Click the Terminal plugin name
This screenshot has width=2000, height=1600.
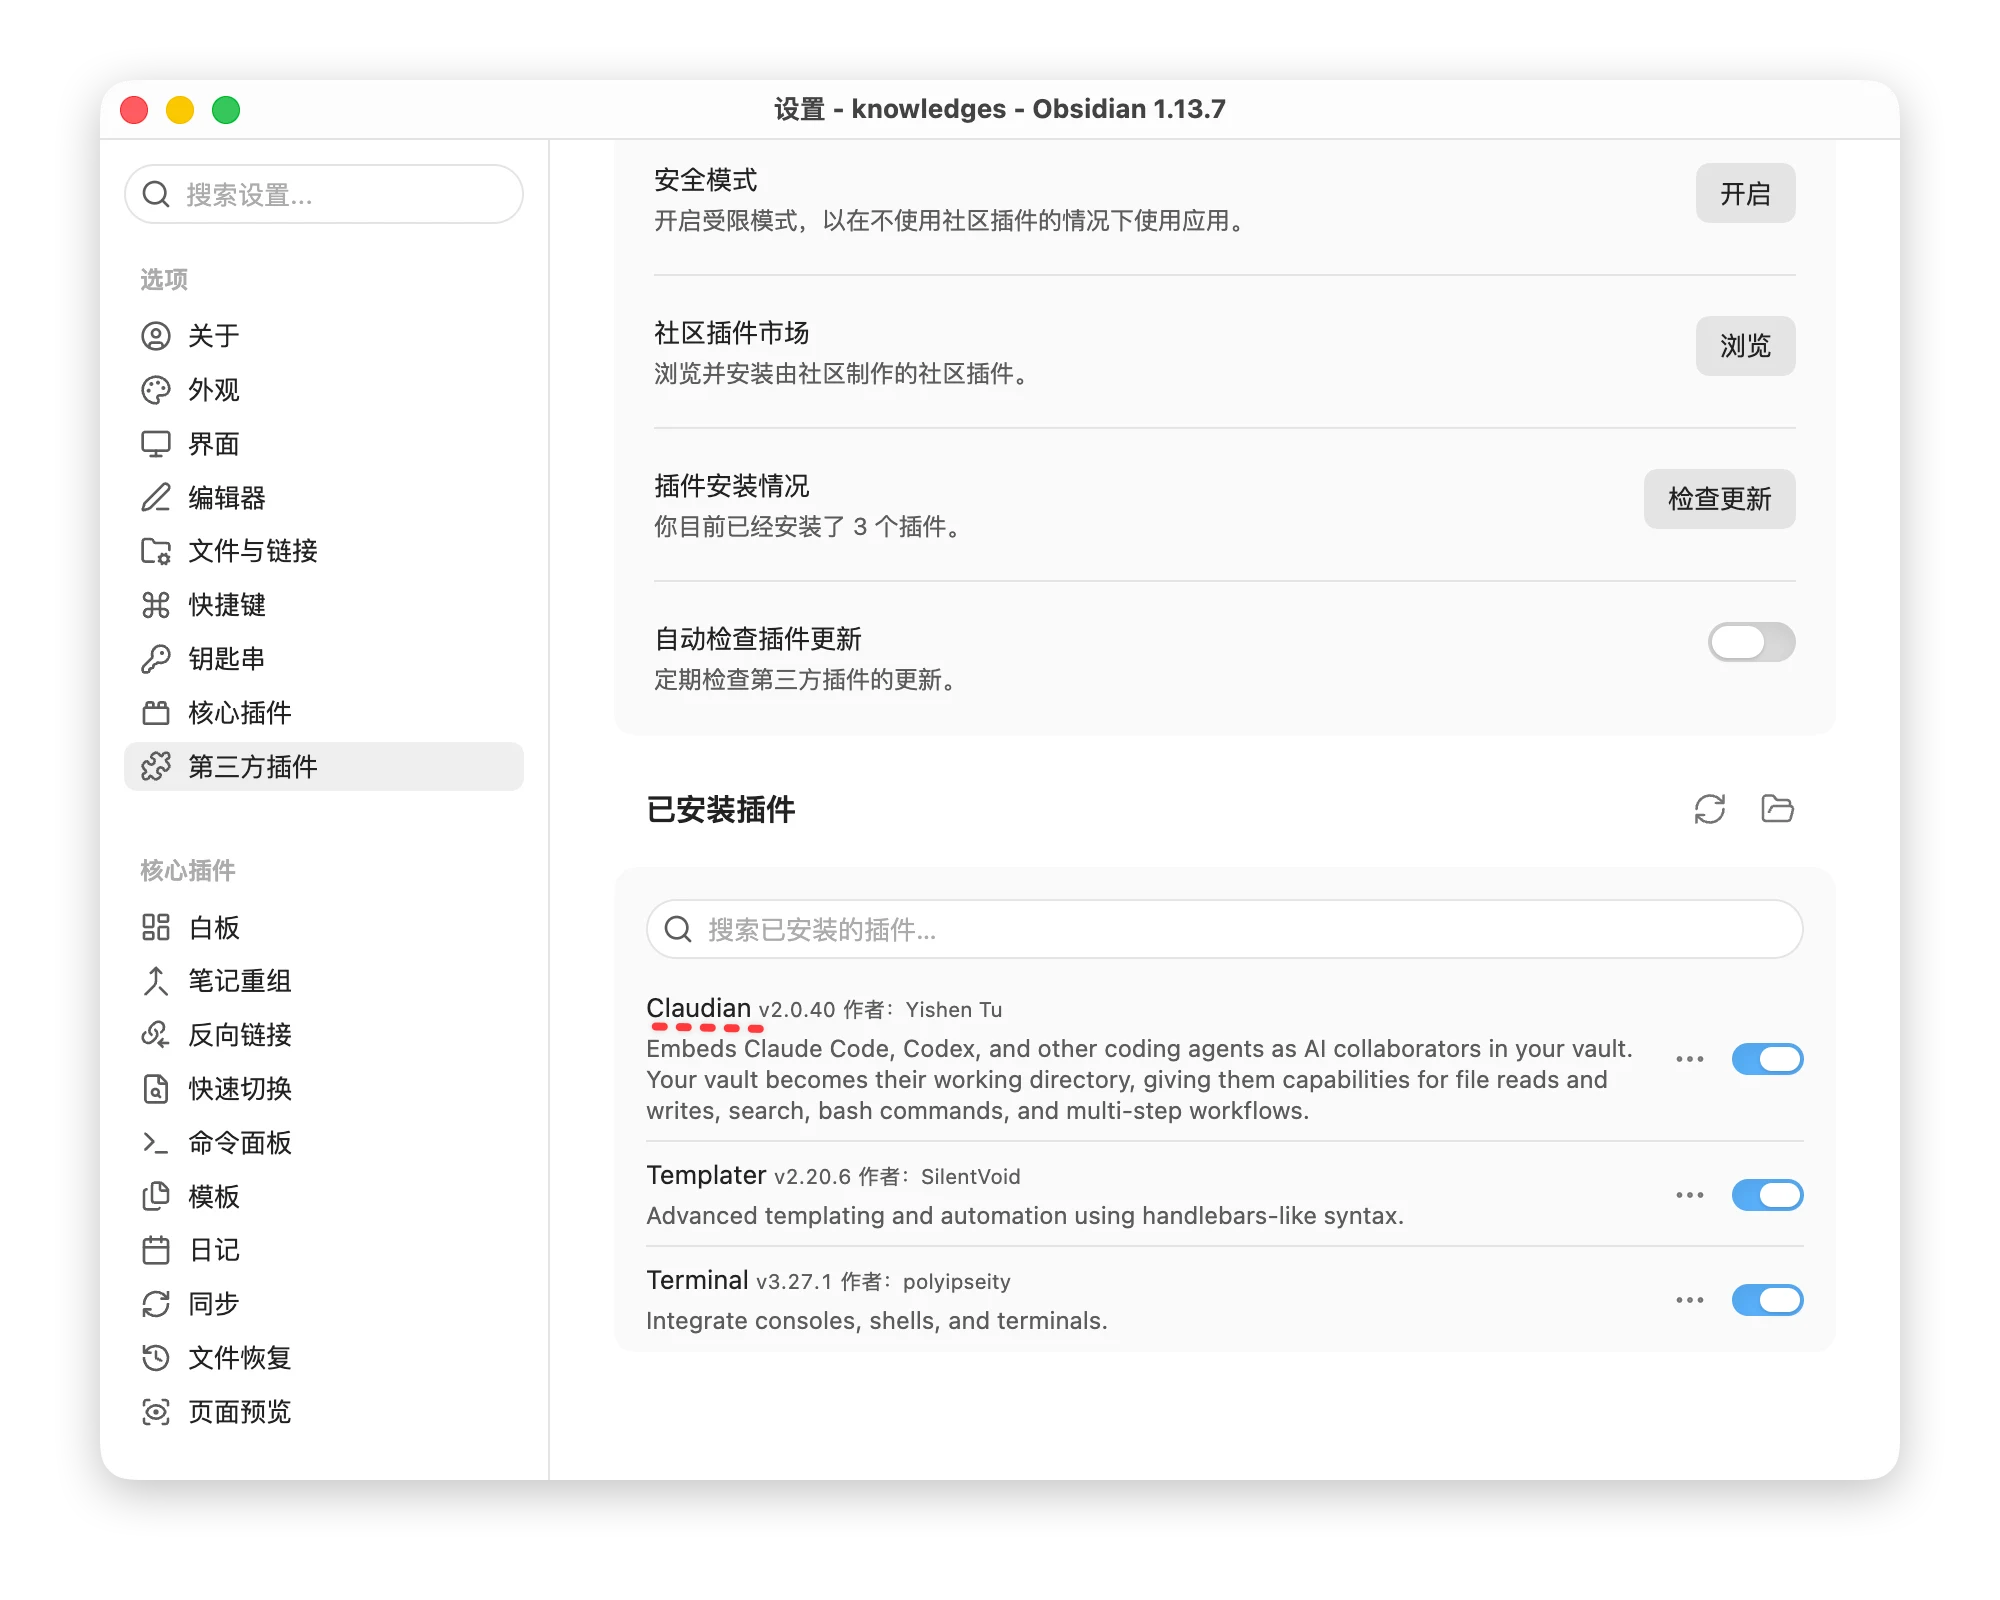(x=697, y=1280)
